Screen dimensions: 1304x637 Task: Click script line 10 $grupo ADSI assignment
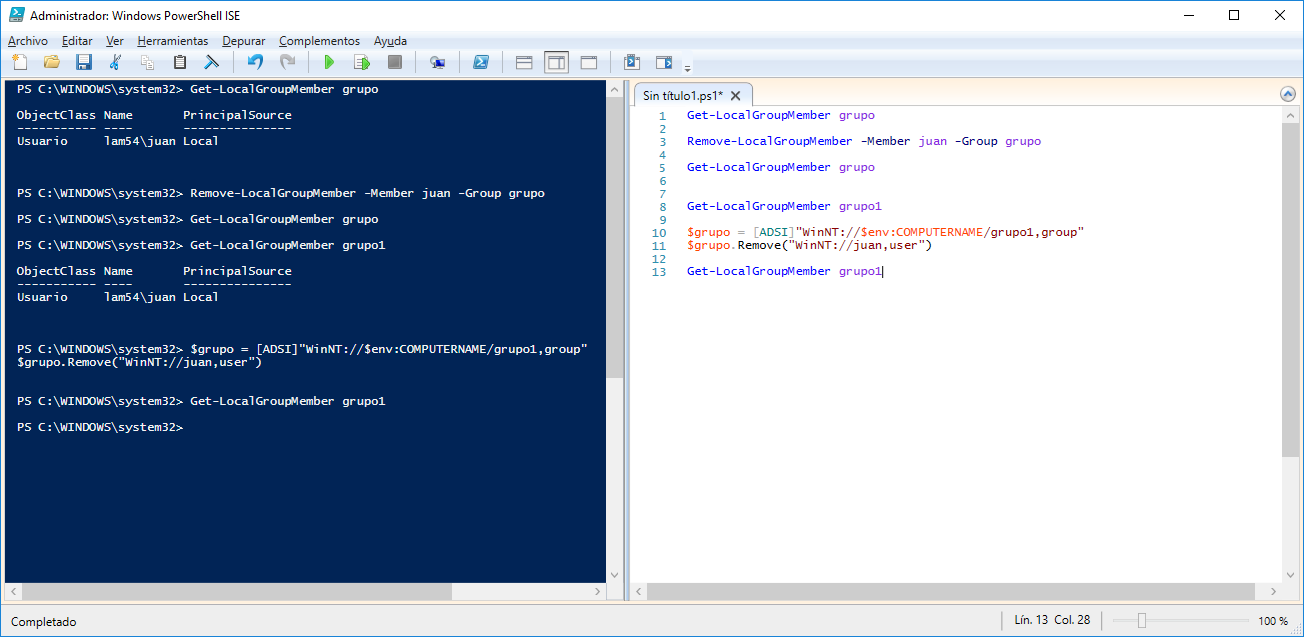pos(886,232)
